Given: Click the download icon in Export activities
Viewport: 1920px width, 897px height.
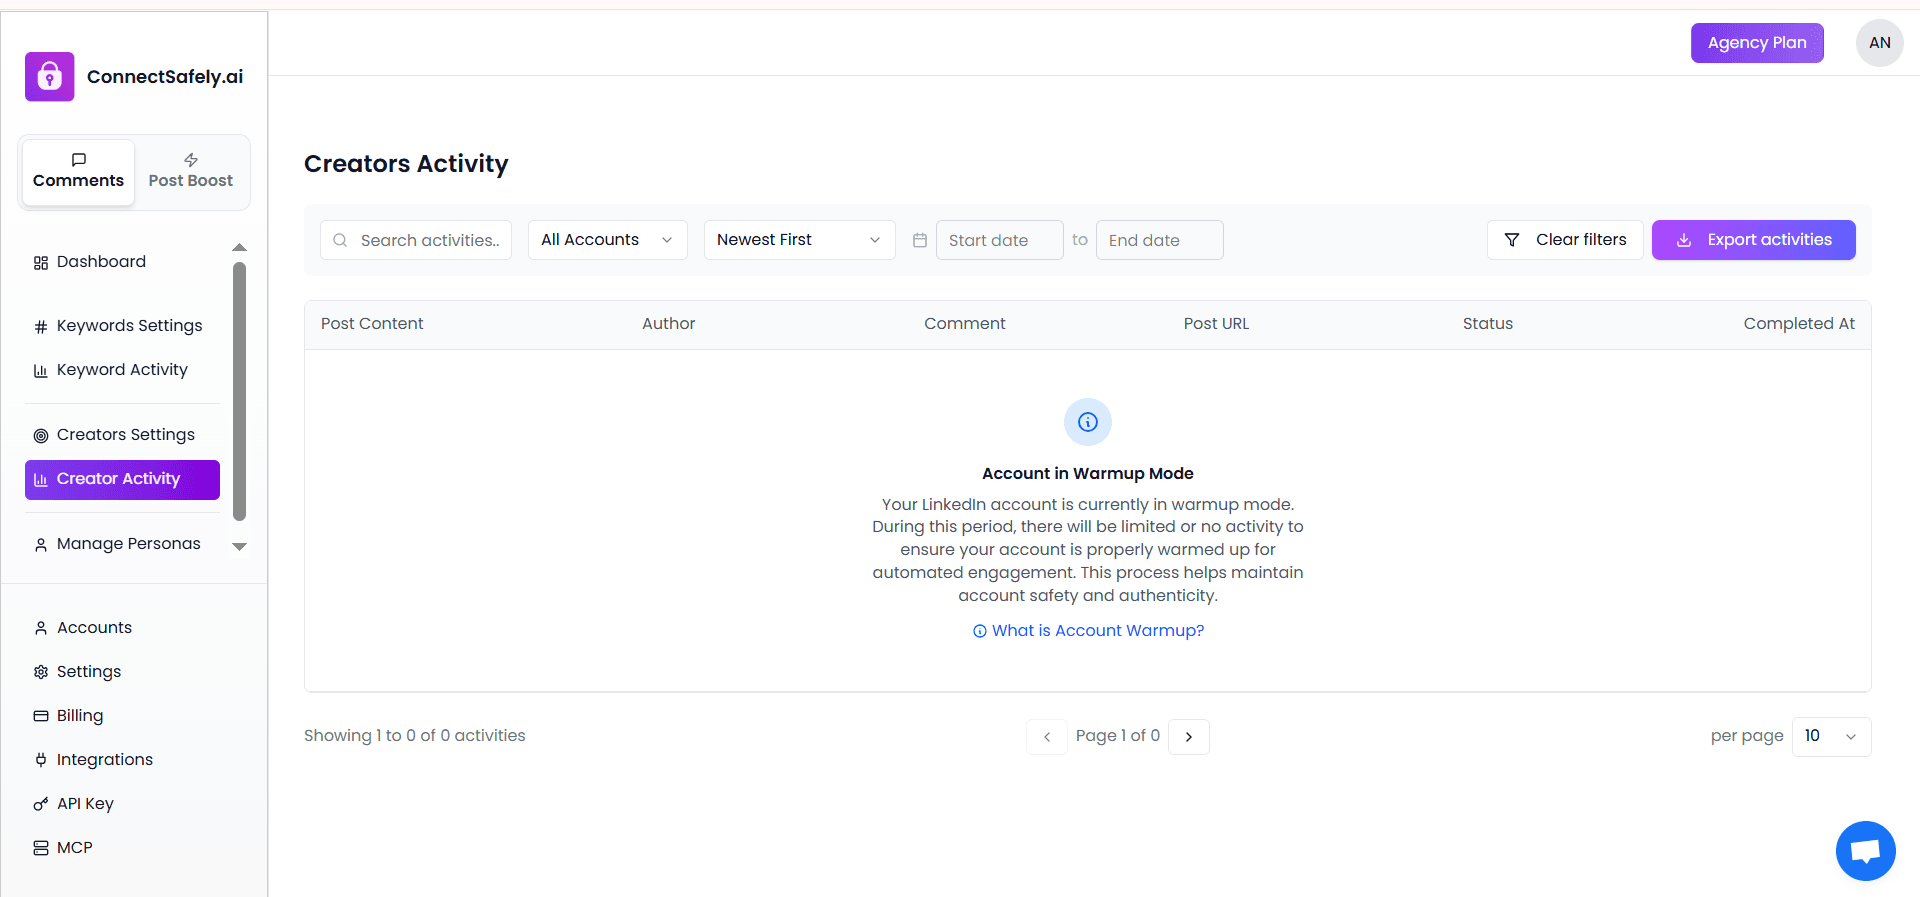Looking at the screenshot, I should pos(1684,240).
